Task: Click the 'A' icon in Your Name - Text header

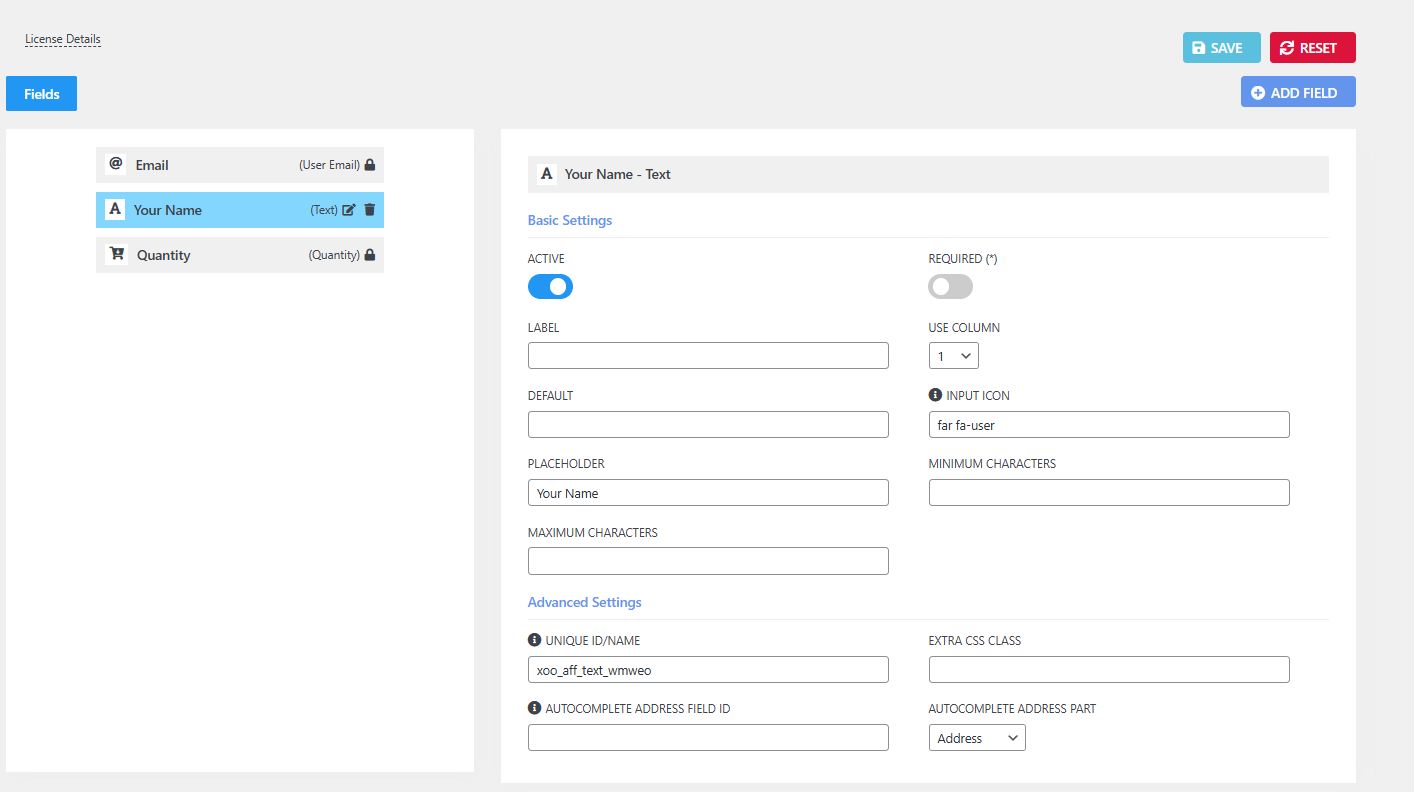Action: click(547, 173)
